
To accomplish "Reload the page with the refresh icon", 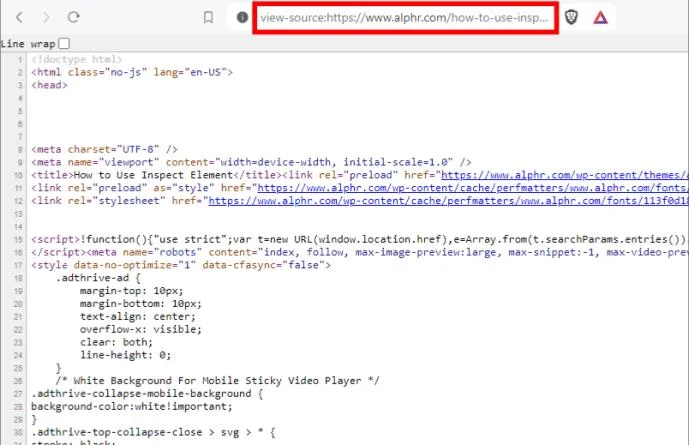I will [73, 17].
